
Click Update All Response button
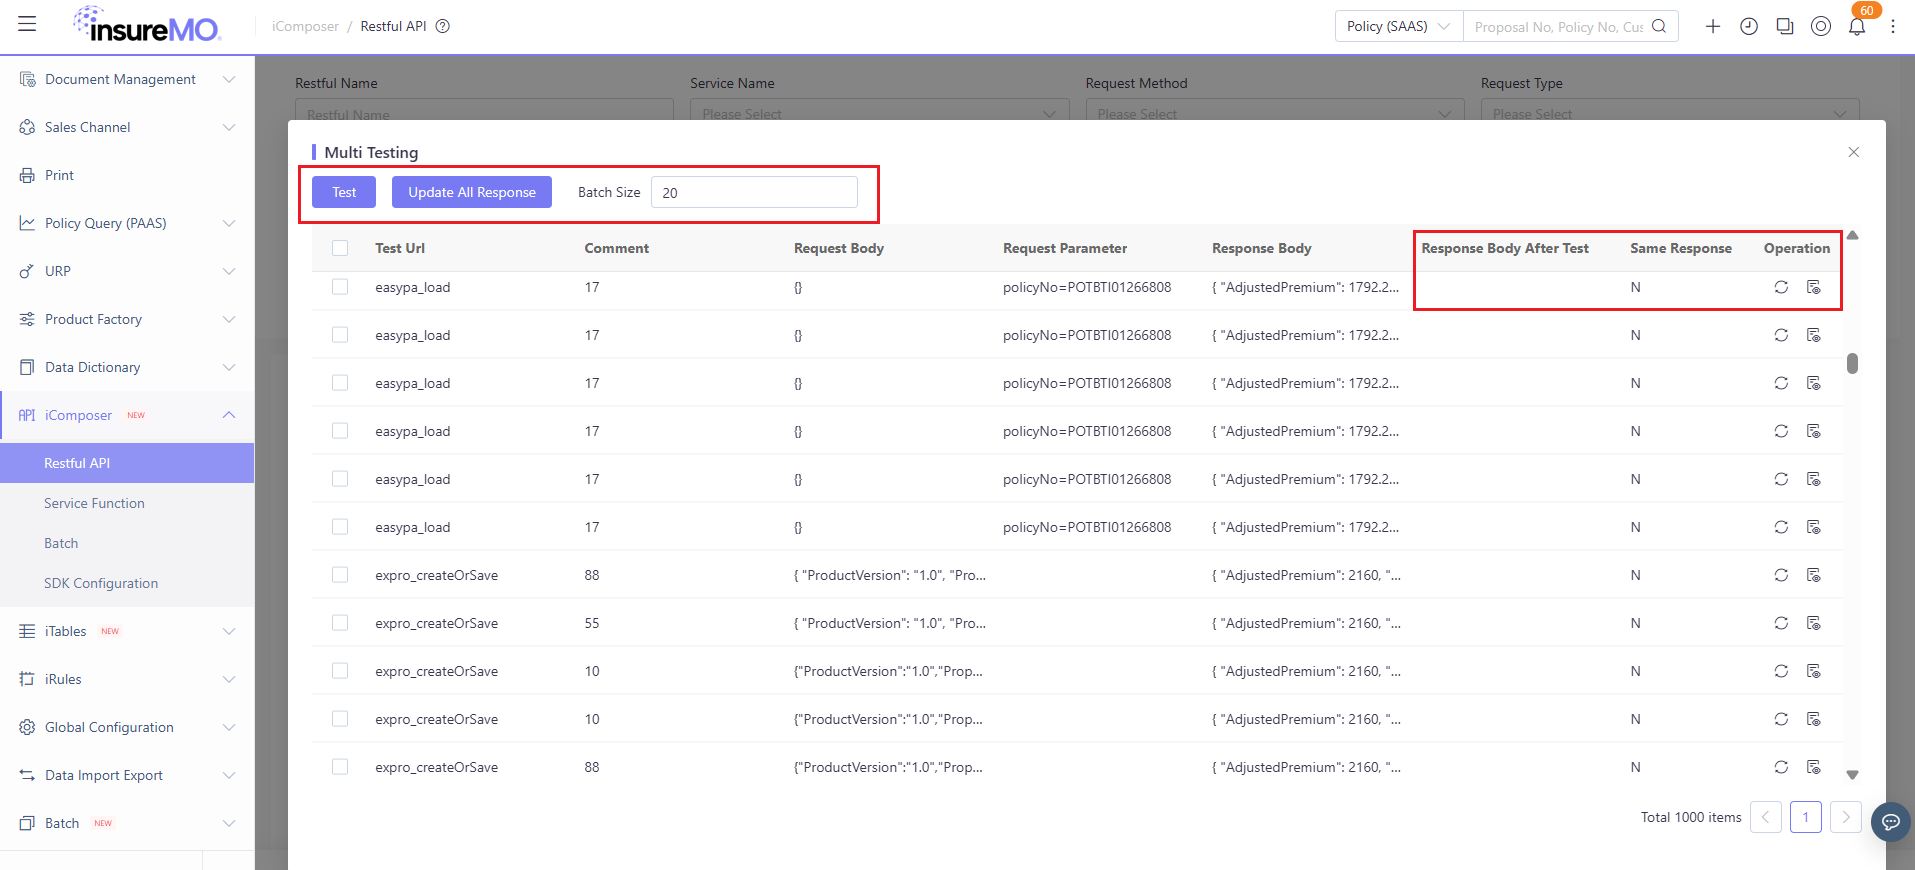472,192
